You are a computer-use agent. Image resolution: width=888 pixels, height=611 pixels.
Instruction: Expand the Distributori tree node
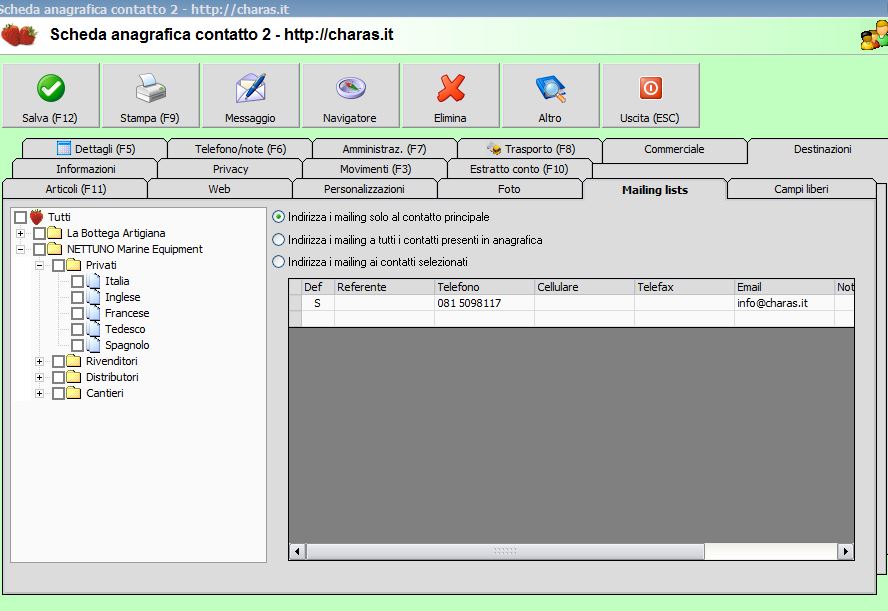39,377
